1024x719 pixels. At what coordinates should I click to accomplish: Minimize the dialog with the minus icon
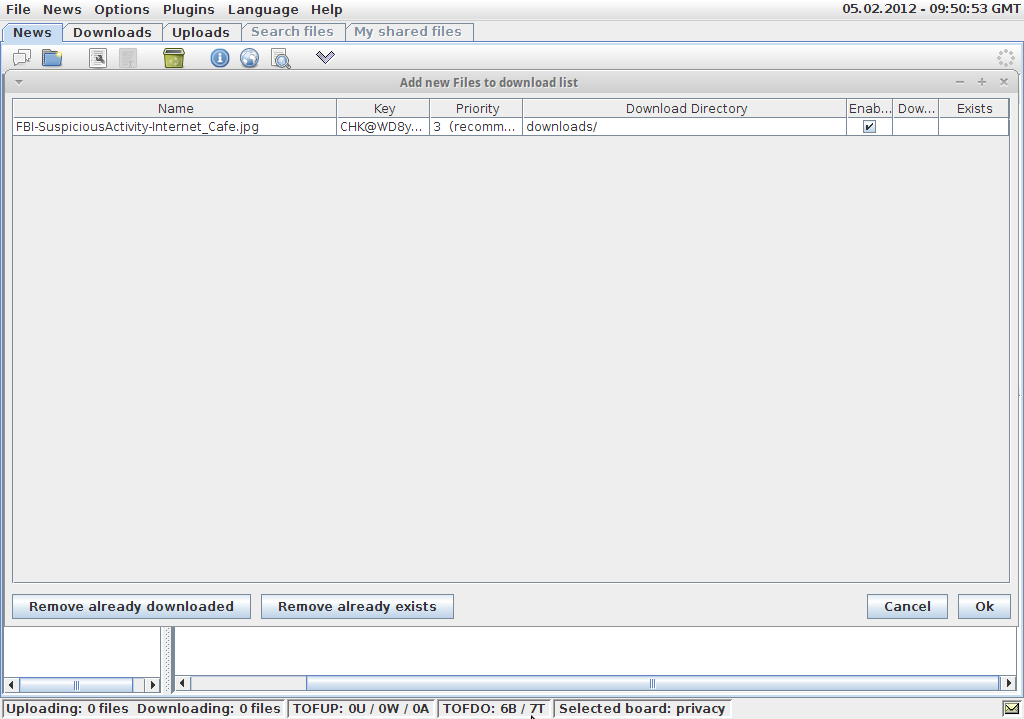pyautogui.click(x=959, y=82)
